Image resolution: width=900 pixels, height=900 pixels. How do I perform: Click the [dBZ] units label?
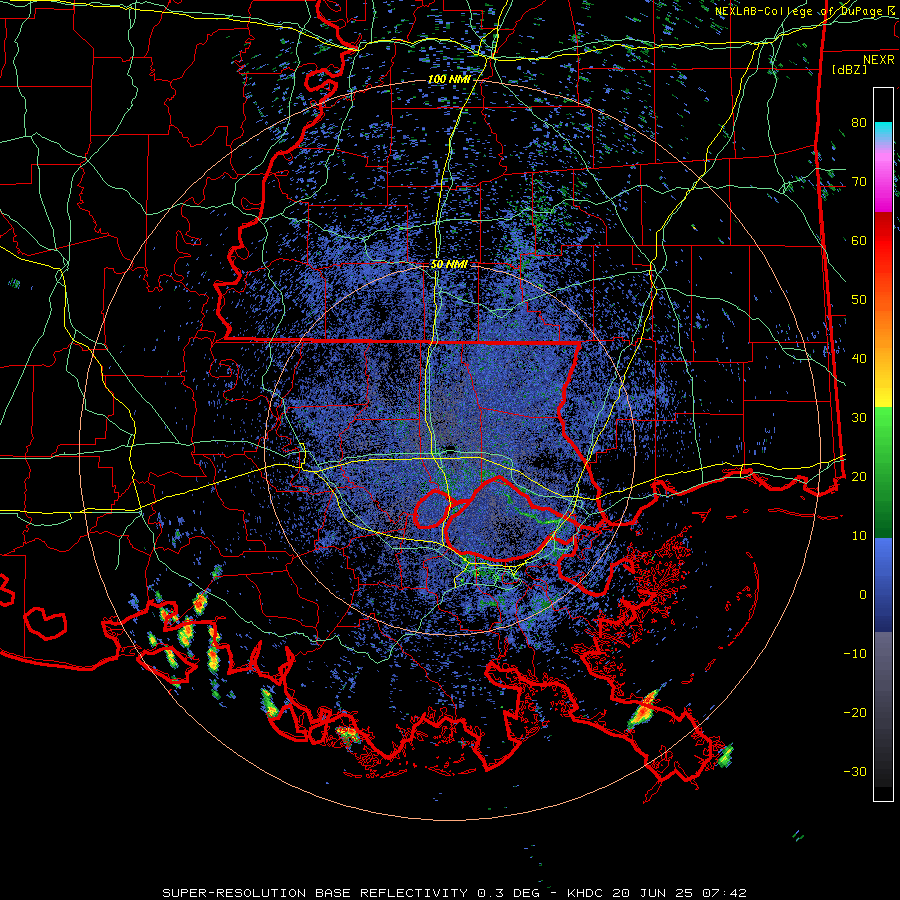click(849, 69)
